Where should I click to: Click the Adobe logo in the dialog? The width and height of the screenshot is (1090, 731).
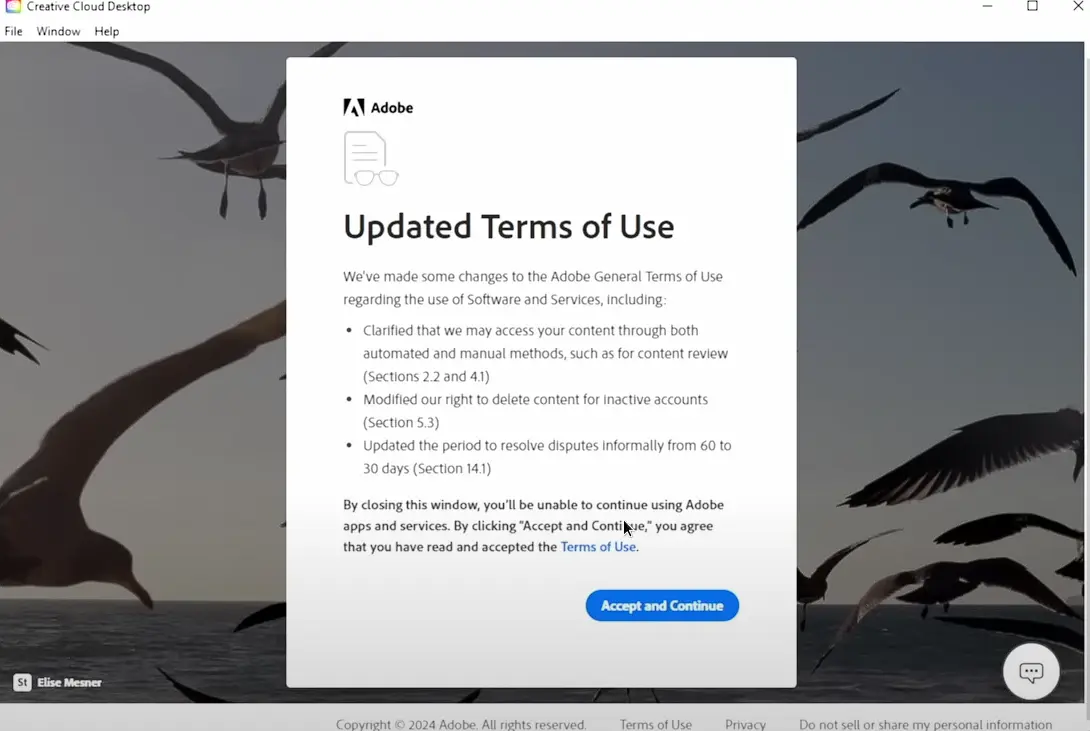pyautogui.click(x=378, y=107)
